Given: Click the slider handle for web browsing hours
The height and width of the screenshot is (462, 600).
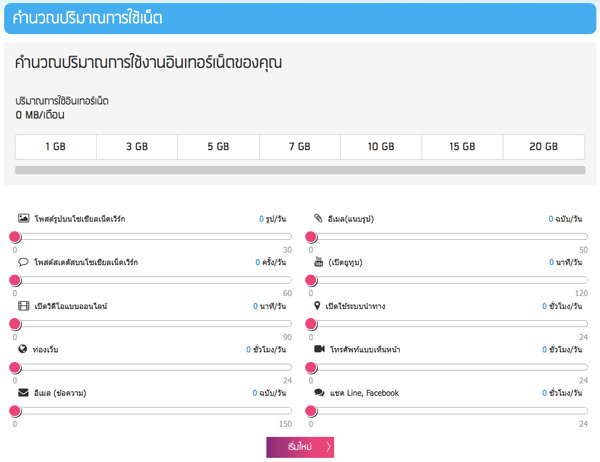Looking at the screenshot, I should (x=15, y=368).
